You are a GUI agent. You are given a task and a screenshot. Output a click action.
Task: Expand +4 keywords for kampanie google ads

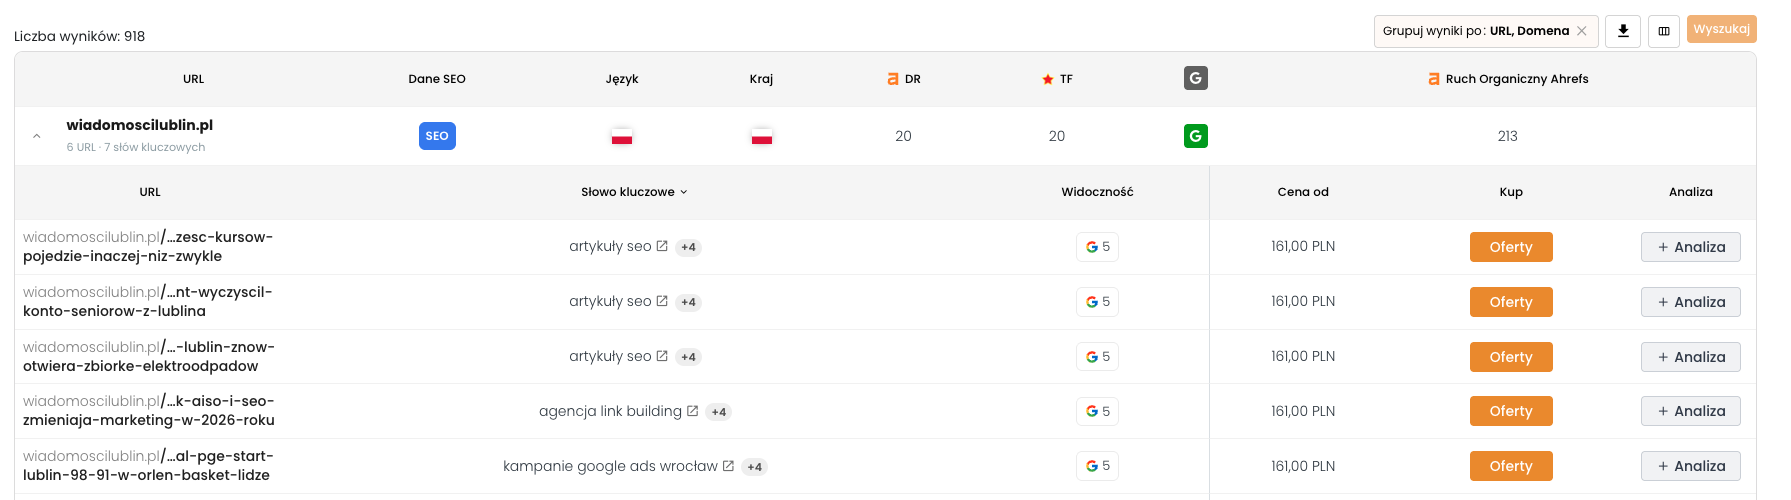click(x=755, y=467)
